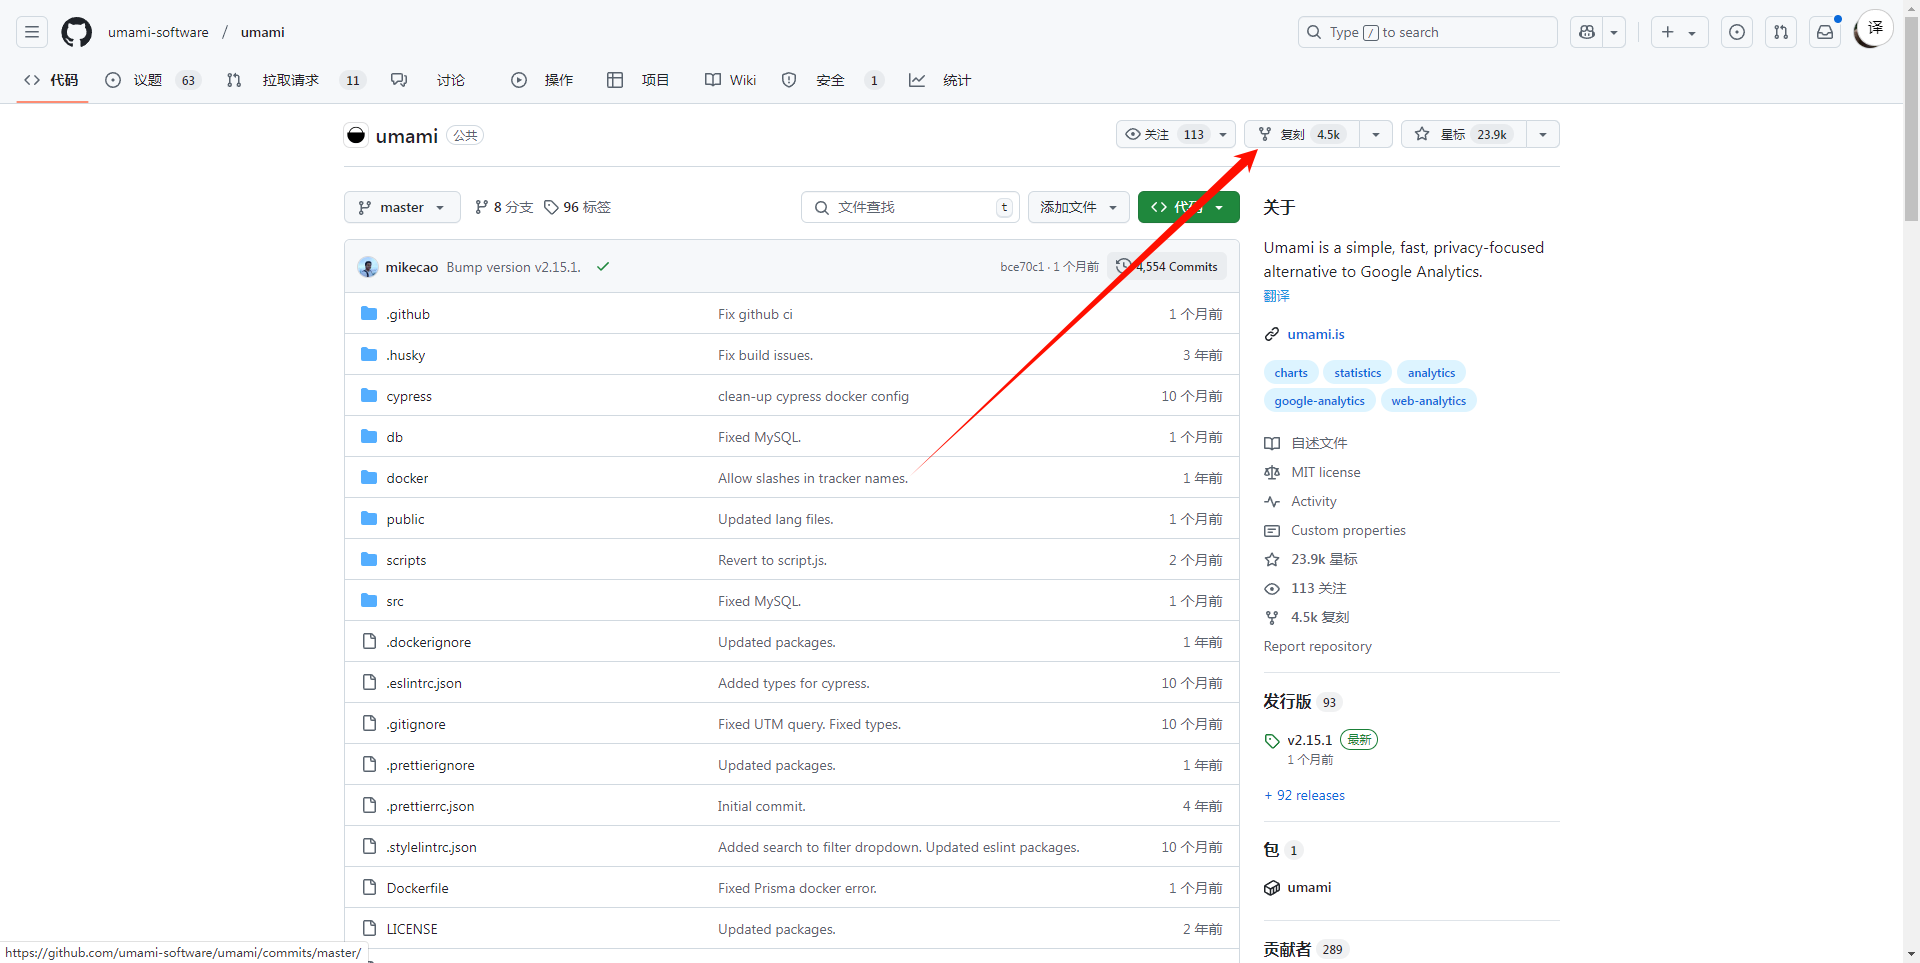This screenshot has width=1920, height=963.
Task: Open the master branch selector
Action: 402,207
